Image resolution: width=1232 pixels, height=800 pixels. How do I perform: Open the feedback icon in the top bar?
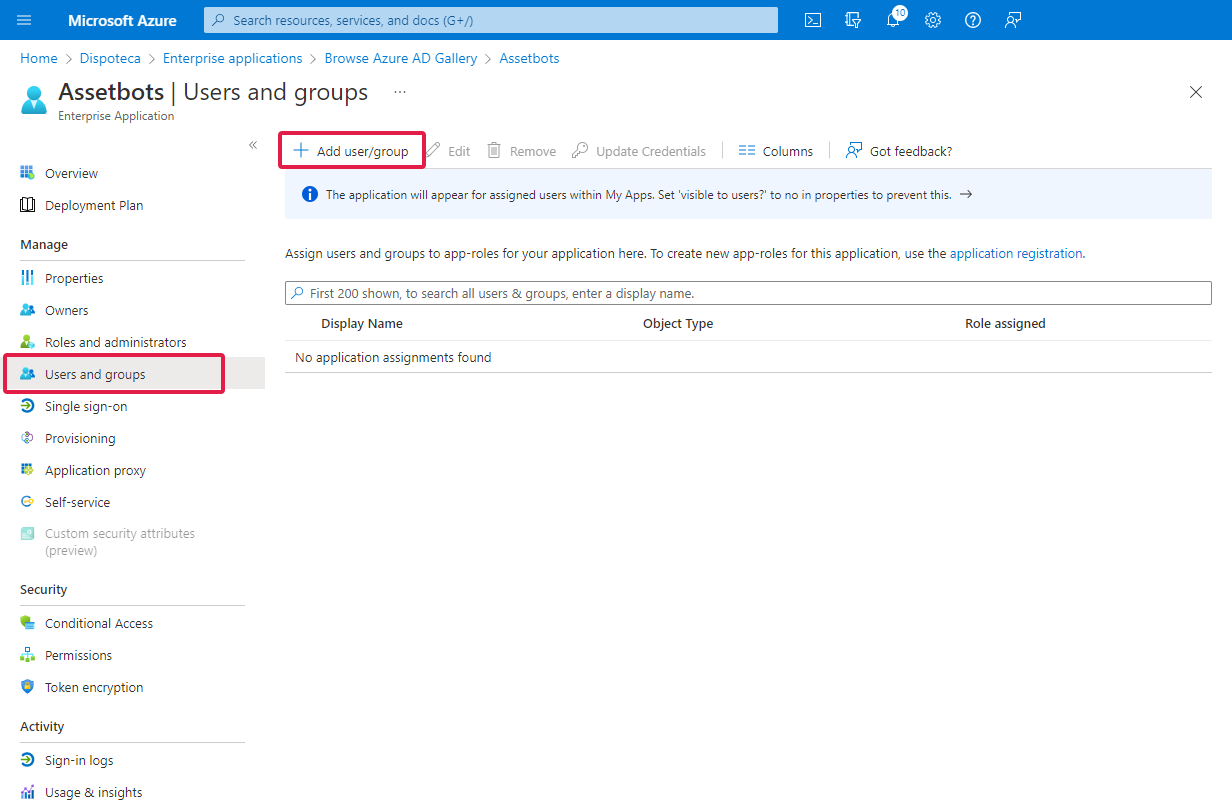pos(1013,20)
